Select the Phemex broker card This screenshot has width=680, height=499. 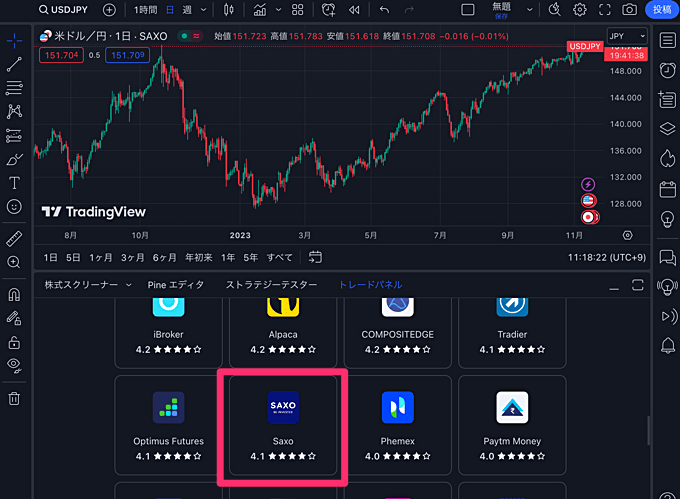pyautogui.click(x=398, y=425)
